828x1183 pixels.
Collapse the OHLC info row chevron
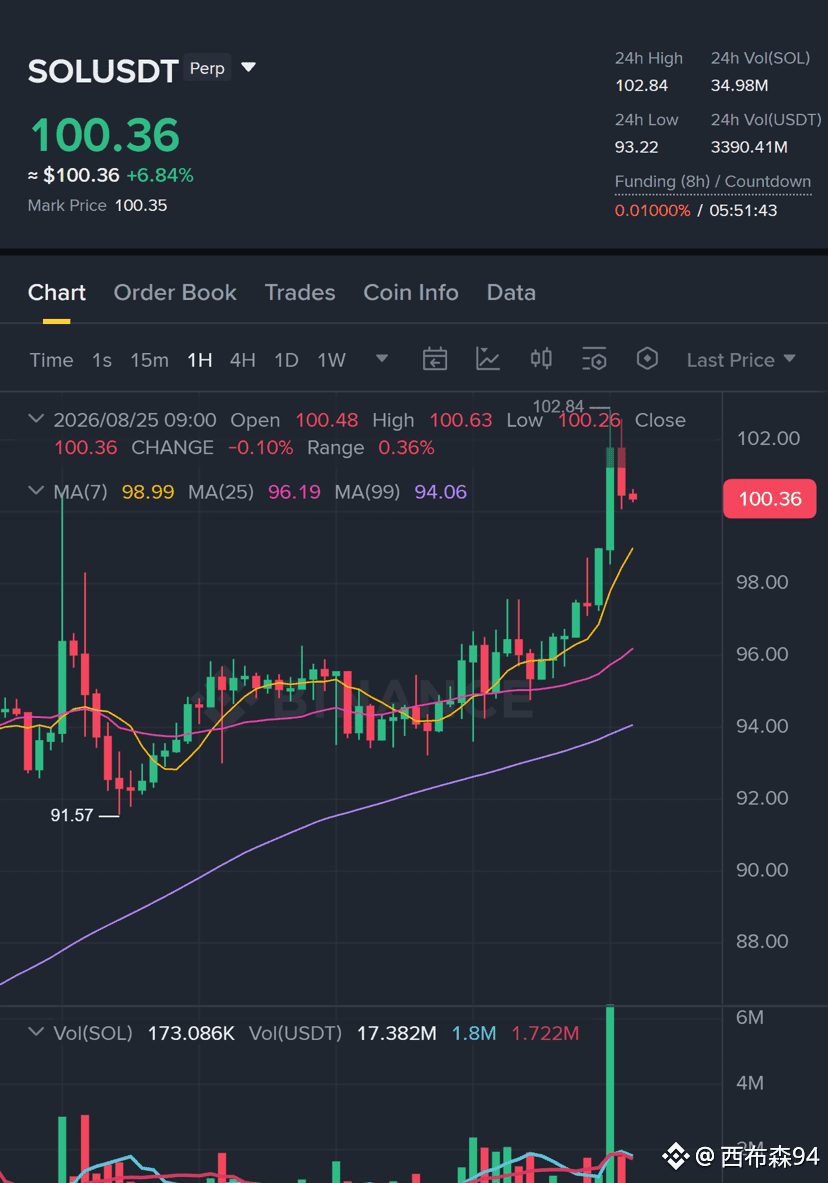pos(35,418)
